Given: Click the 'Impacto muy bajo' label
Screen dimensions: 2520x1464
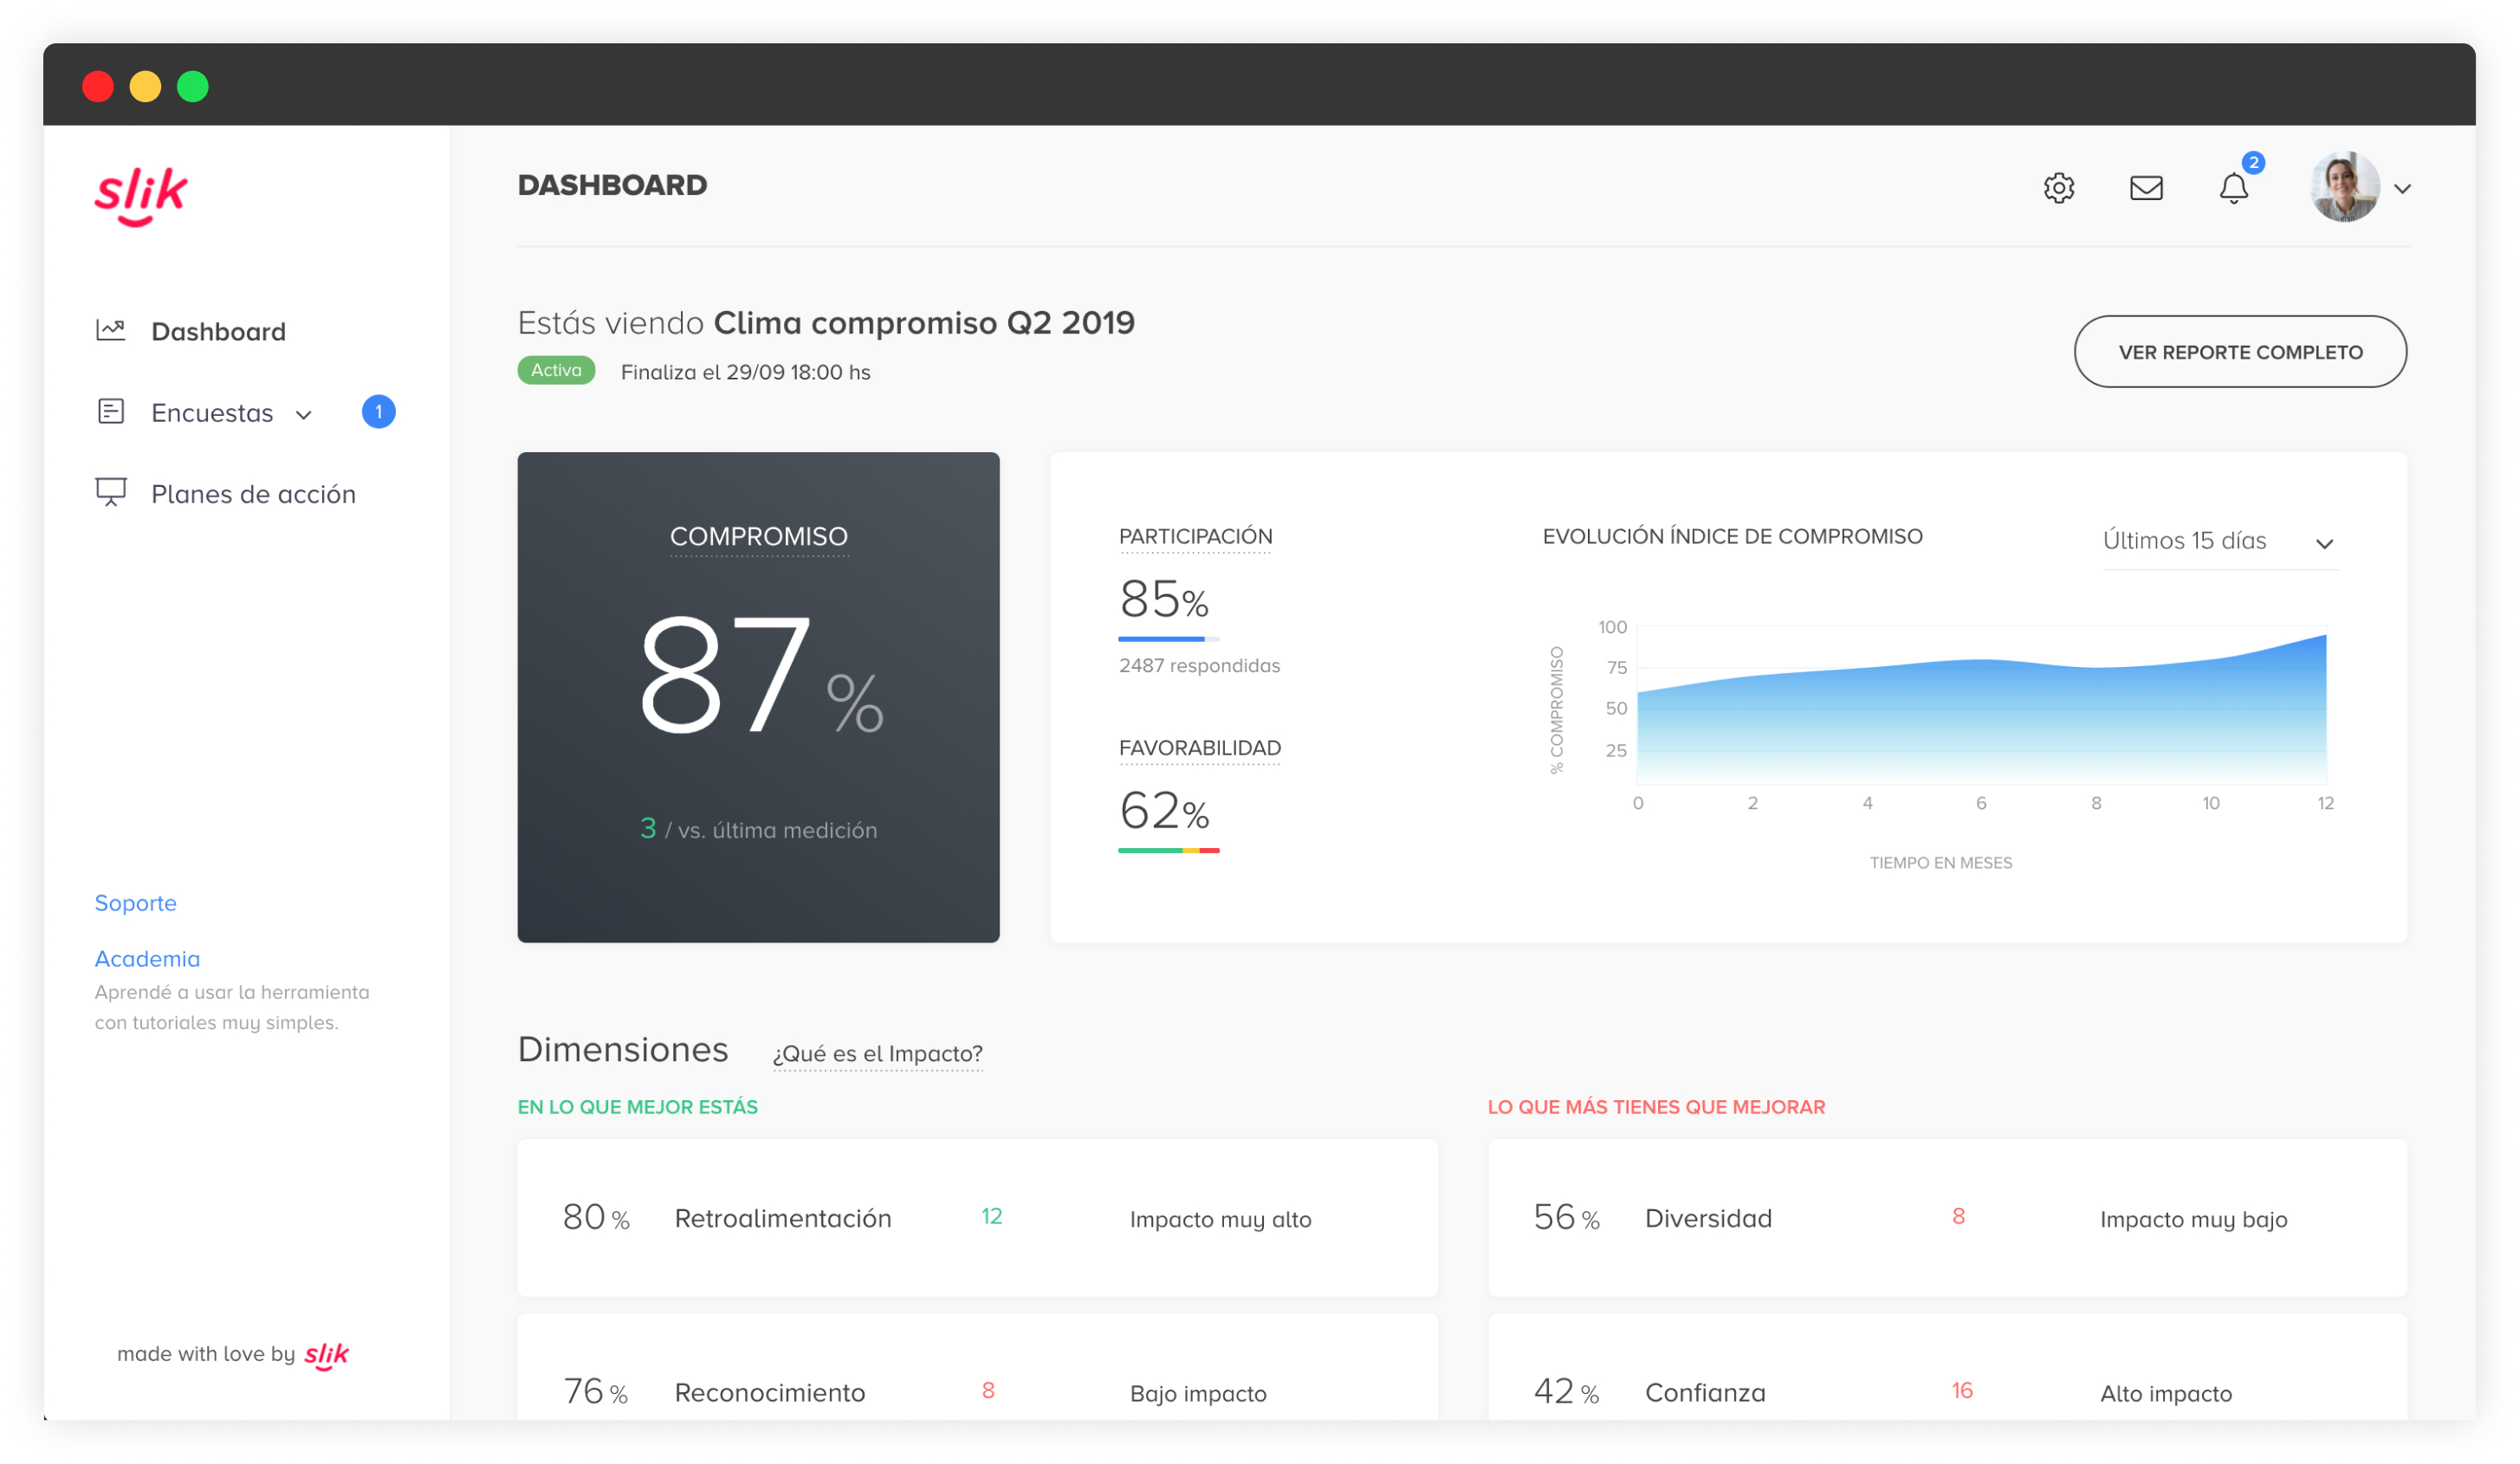Looking at the screenshot, I should (x=2193, y=1220).
